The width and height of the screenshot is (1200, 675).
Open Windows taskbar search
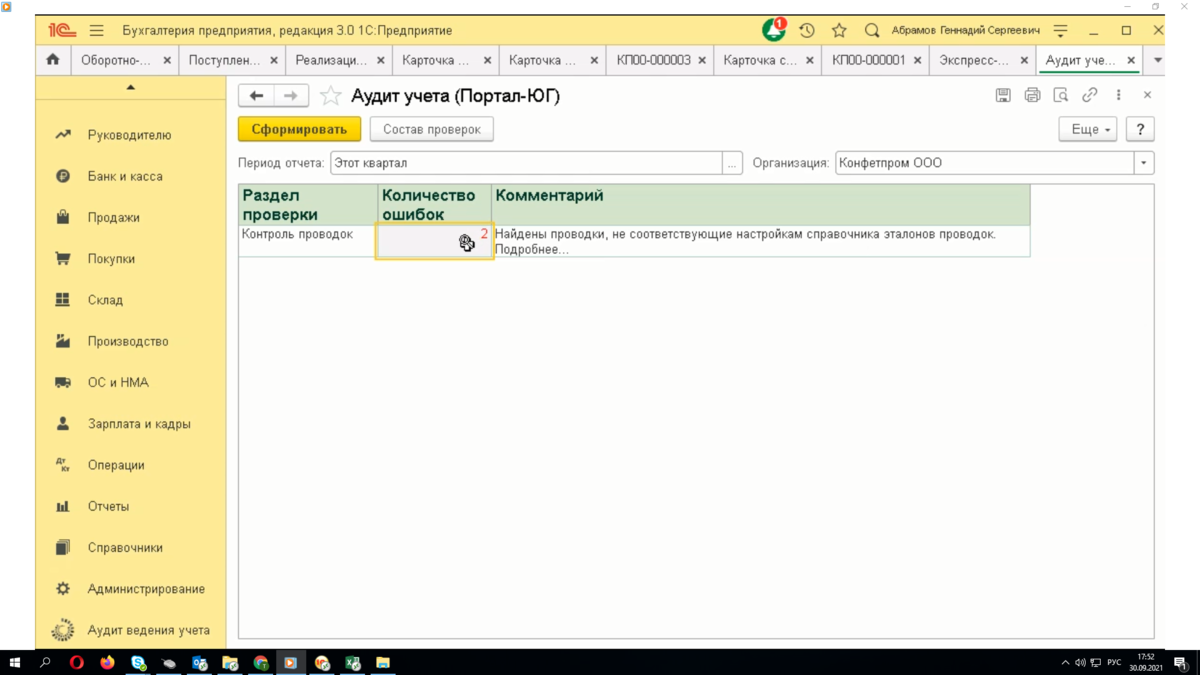click(x=45, y=663)
